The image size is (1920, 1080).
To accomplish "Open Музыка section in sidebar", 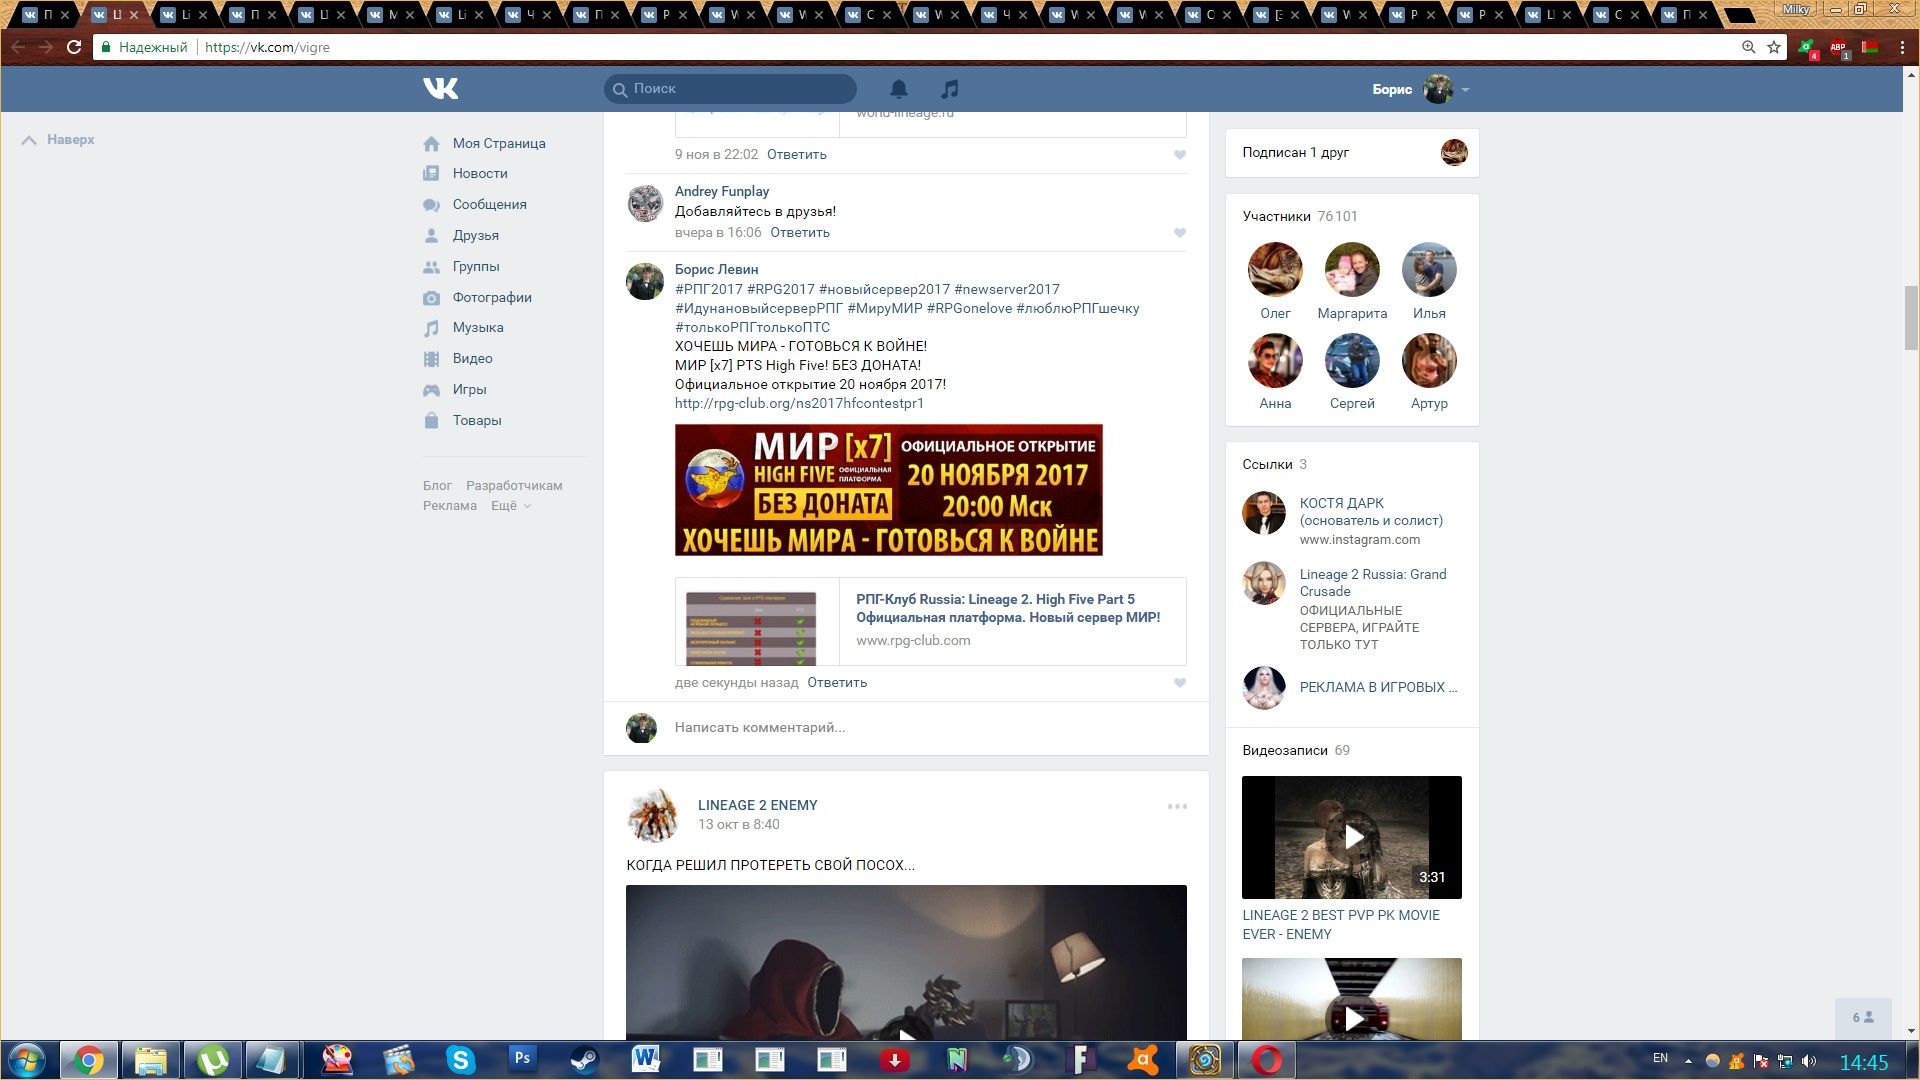I will pyautogui.click(x=477, y=328).
